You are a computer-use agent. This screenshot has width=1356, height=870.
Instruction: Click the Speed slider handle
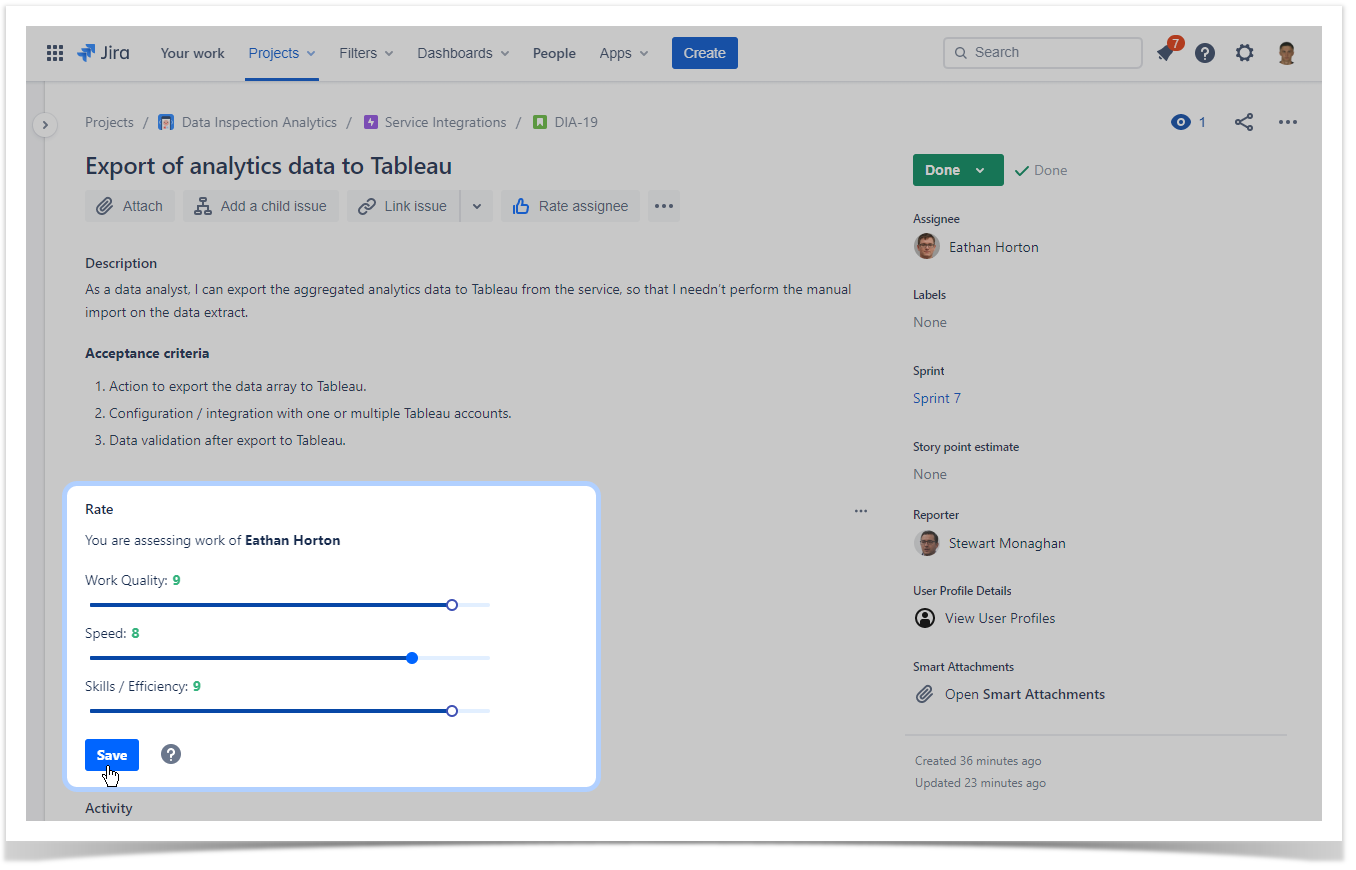(x=412, y=658)
